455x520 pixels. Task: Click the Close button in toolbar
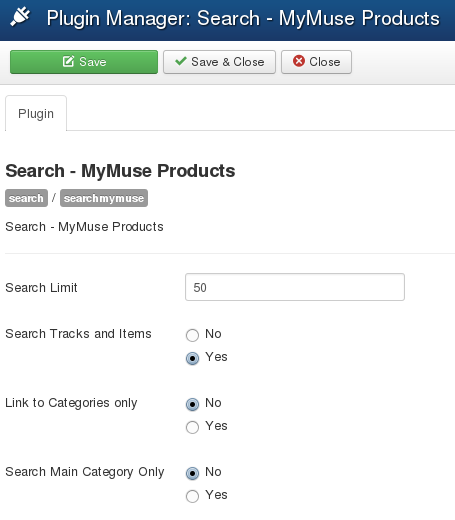coord(316,62)
